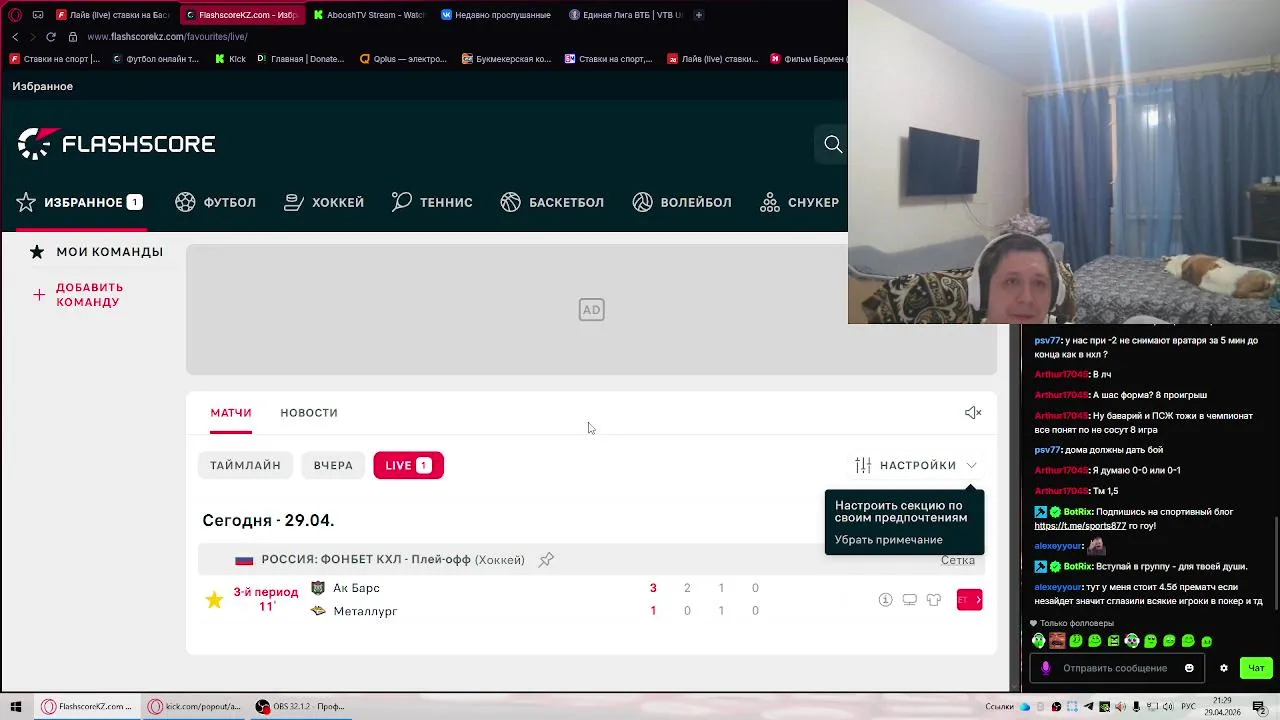The width and height of the screenshot is (1280, 720).
Task: Click Убрать примечание in the tooltip
Action: [889, 540]
